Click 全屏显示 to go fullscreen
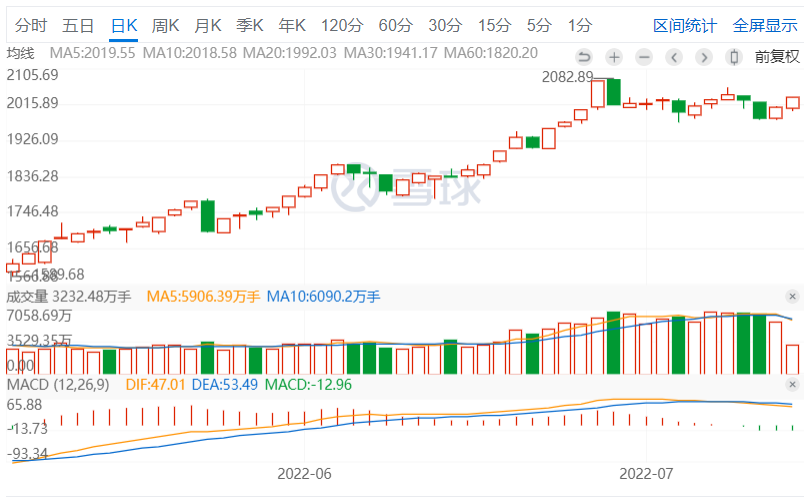The height and width of the screenshot is (497, 804). (765, 25)
